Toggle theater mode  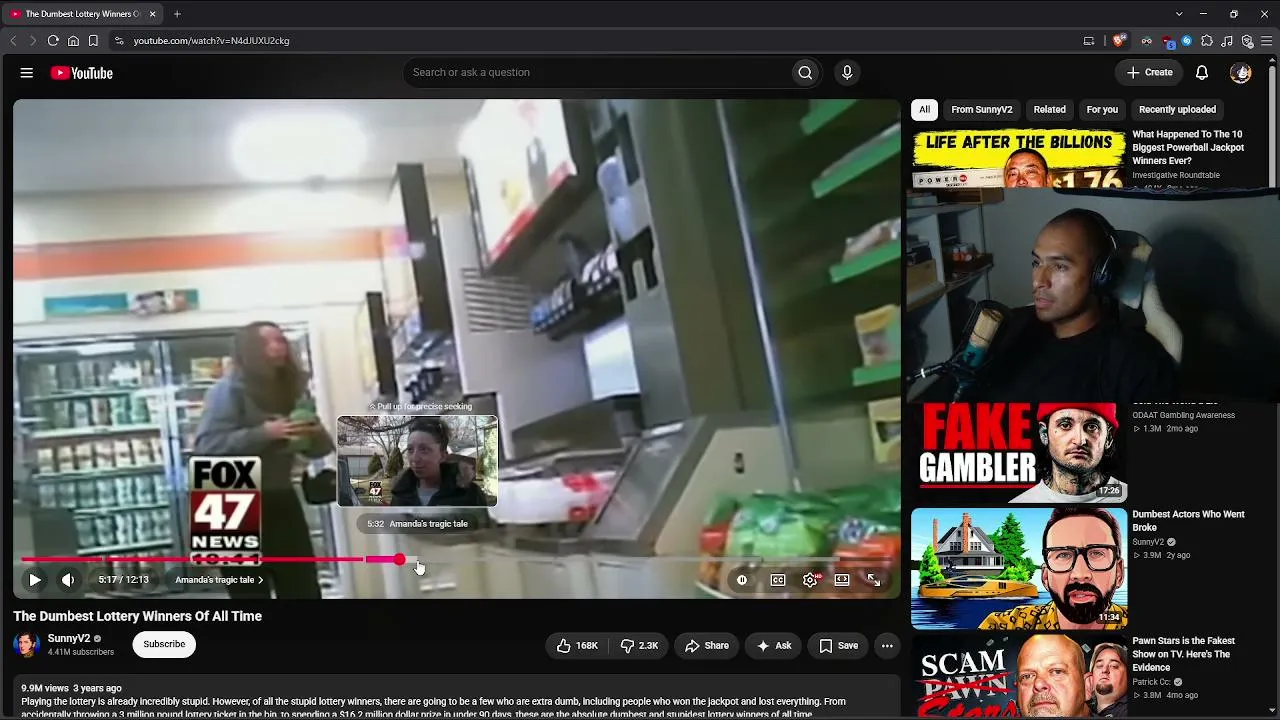[x=842, y=580]
